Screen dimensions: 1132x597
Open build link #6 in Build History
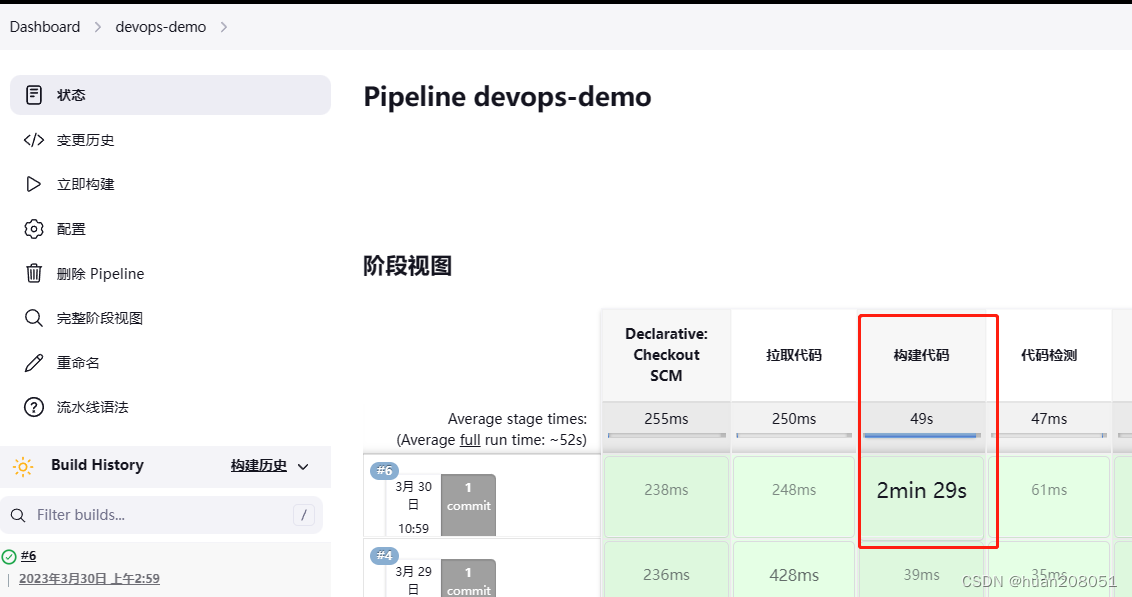[x=28, y=555]
